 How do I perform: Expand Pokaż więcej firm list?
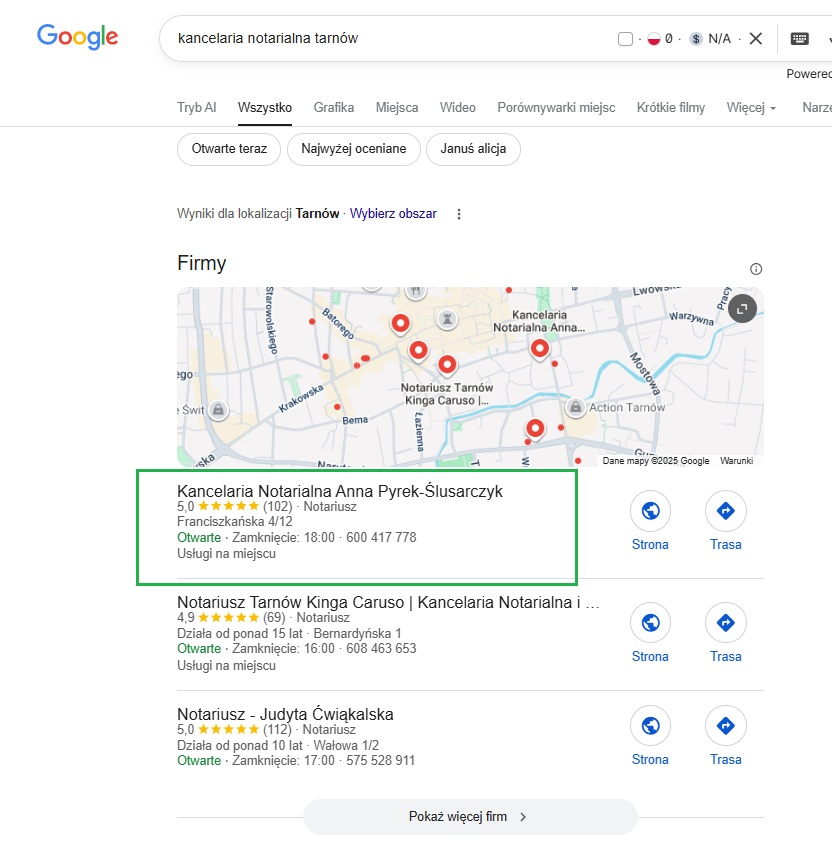pyautogui.click(x=469, y=817)
